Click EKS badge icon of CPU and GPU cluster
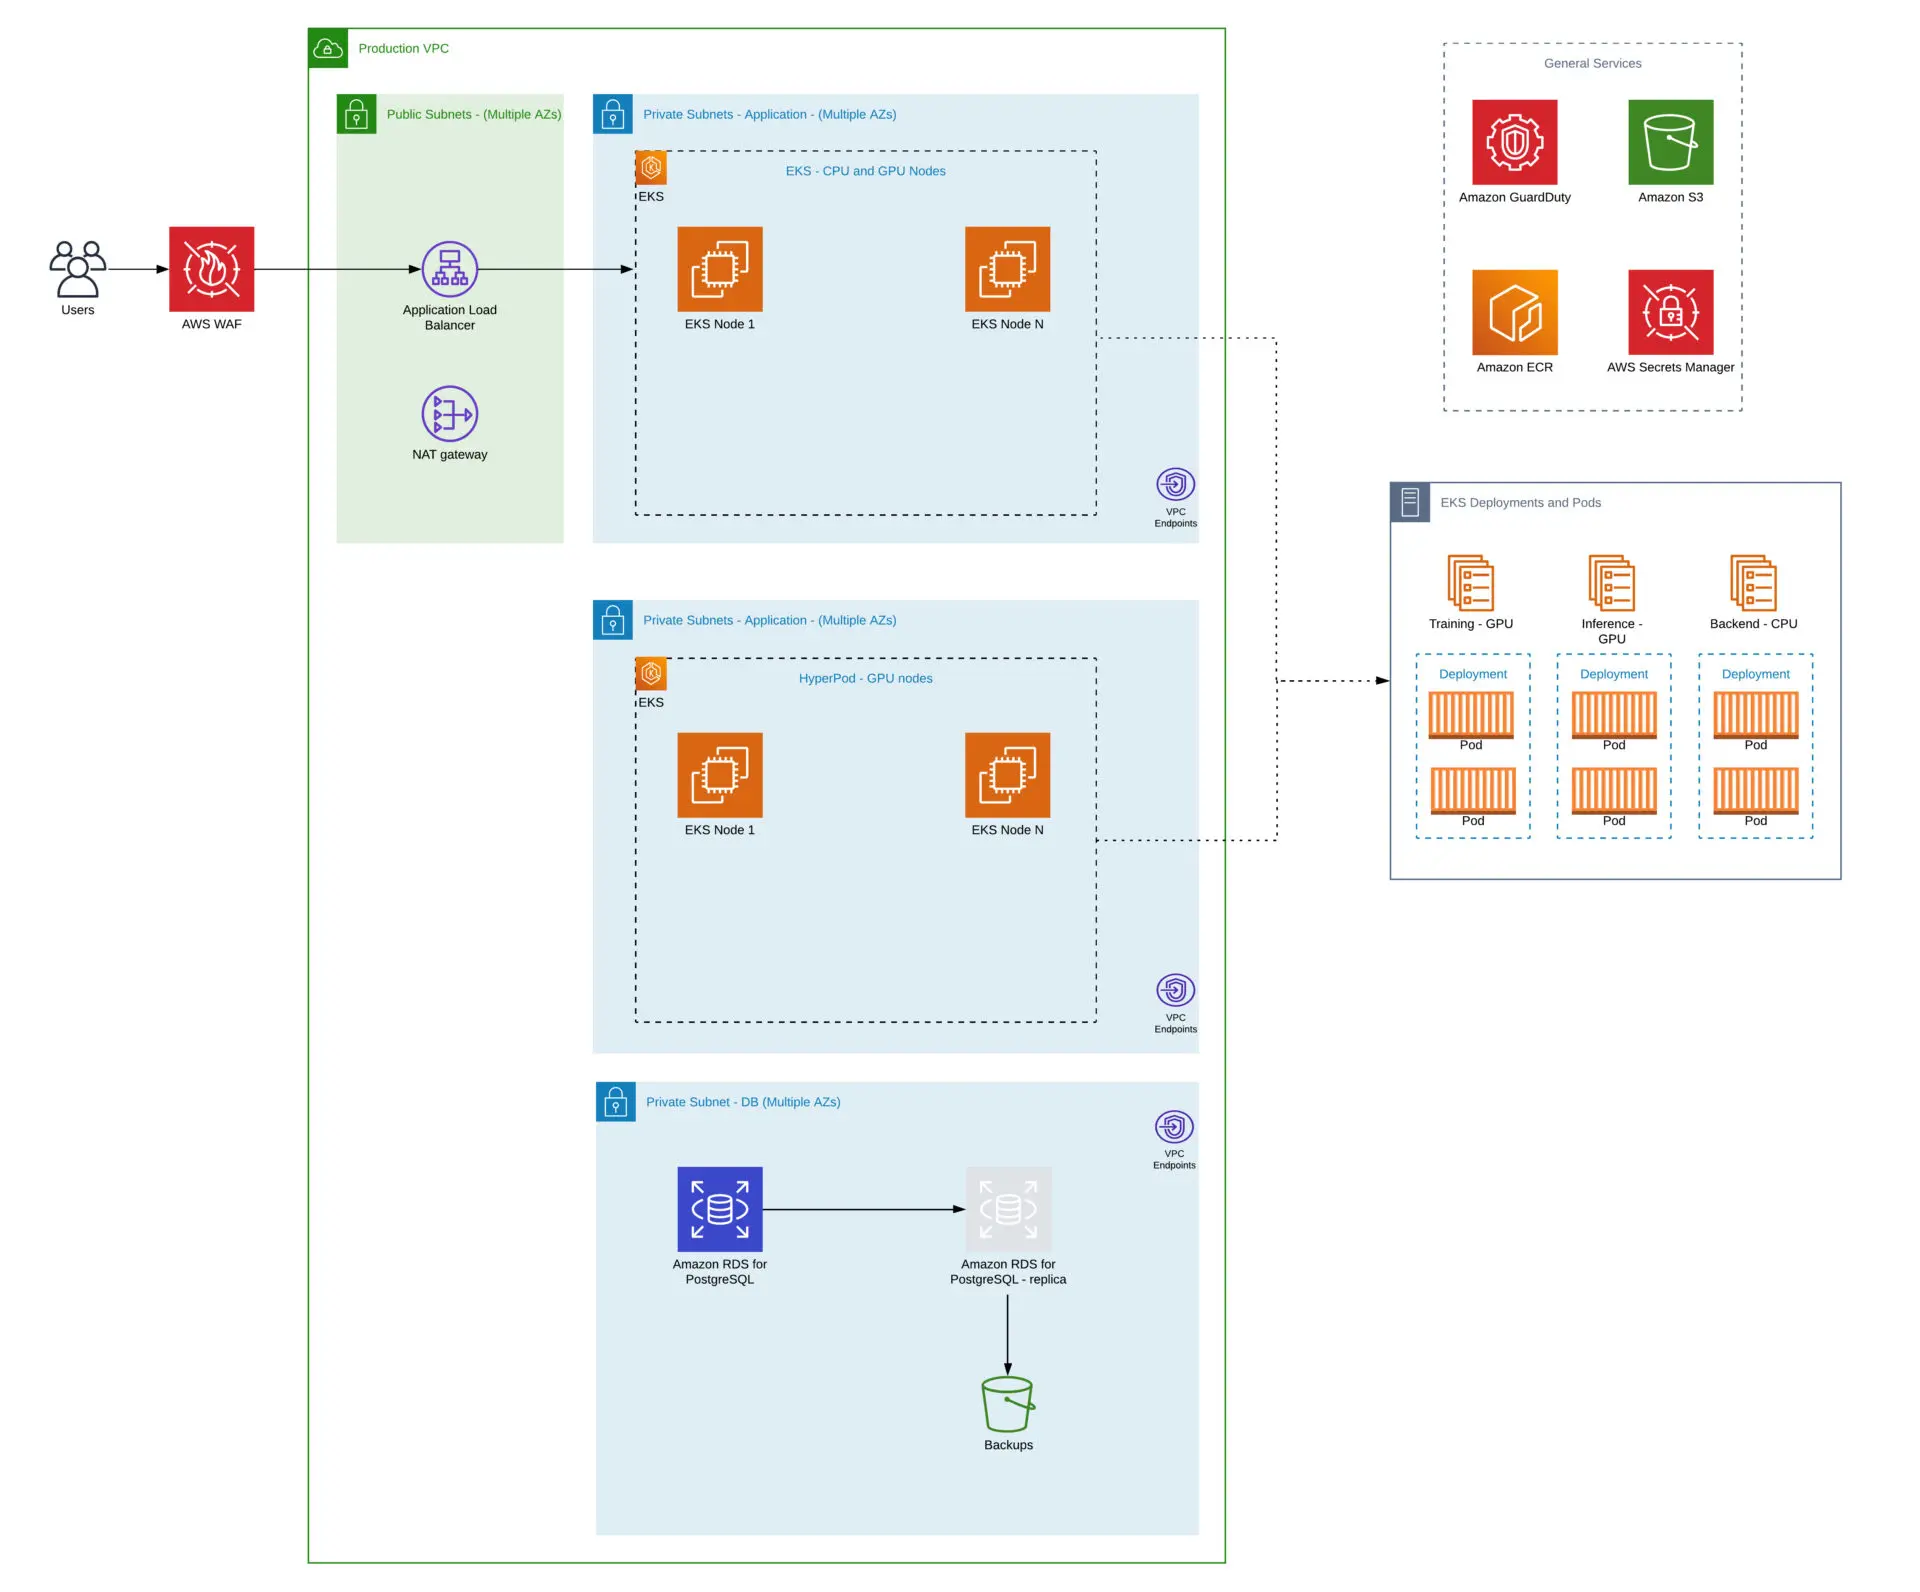1920x1592 pixels. pyautogui.click(x=651, y=168)
